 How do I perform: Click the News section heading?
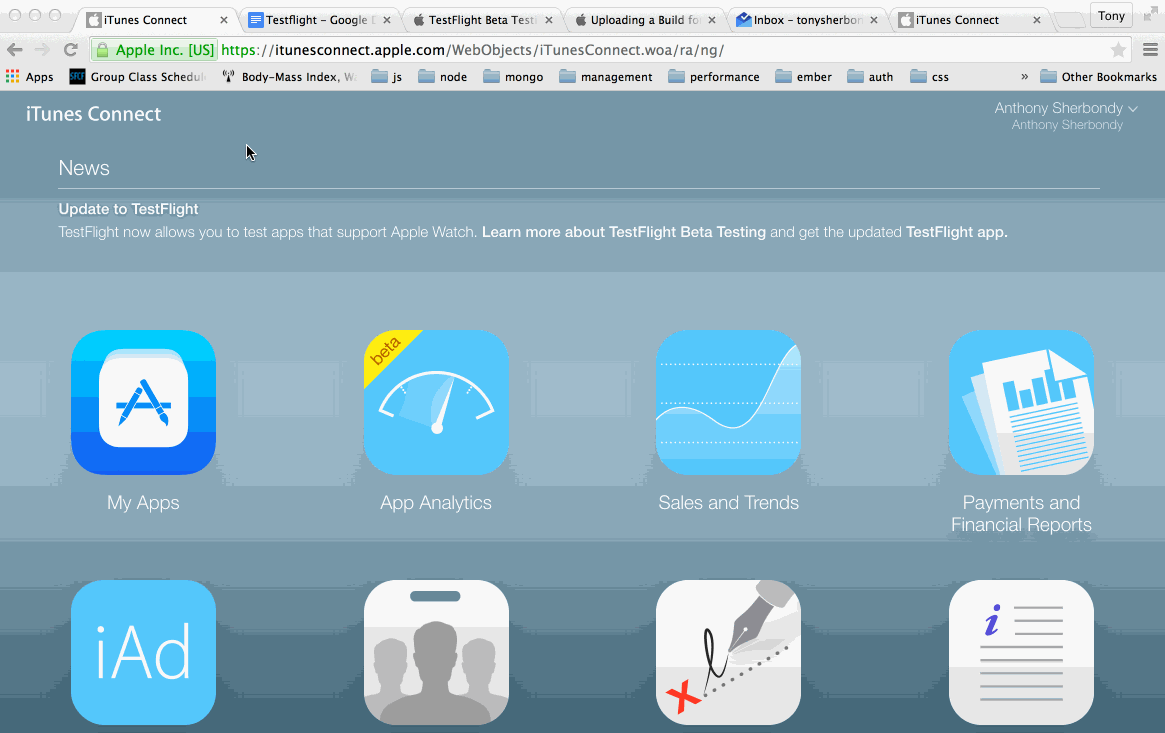coord(84,168)
